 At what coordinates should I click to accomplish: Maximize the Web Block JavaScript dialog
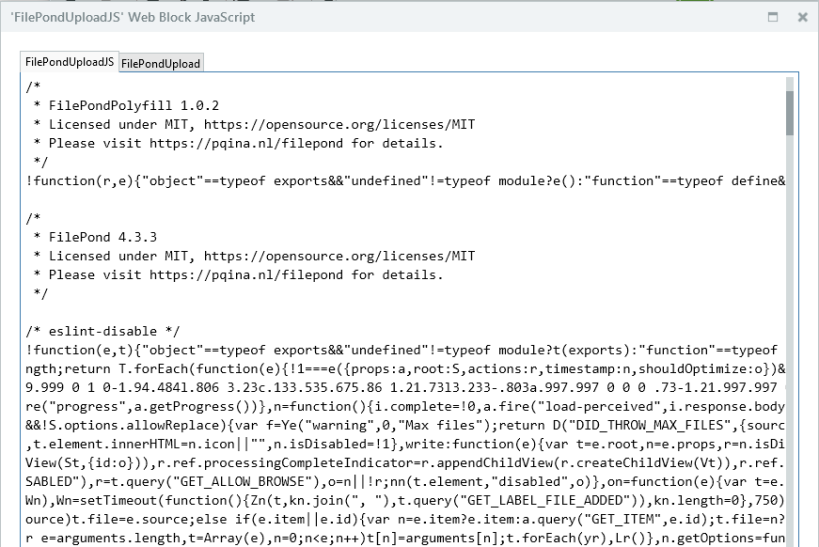[x=773, y=17]
